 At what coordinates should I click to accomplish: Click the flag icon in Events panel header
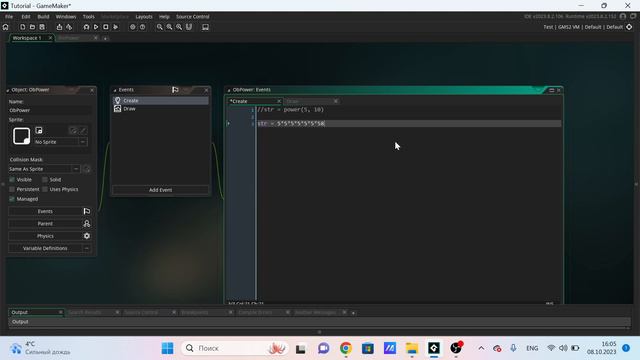[175, 90]
